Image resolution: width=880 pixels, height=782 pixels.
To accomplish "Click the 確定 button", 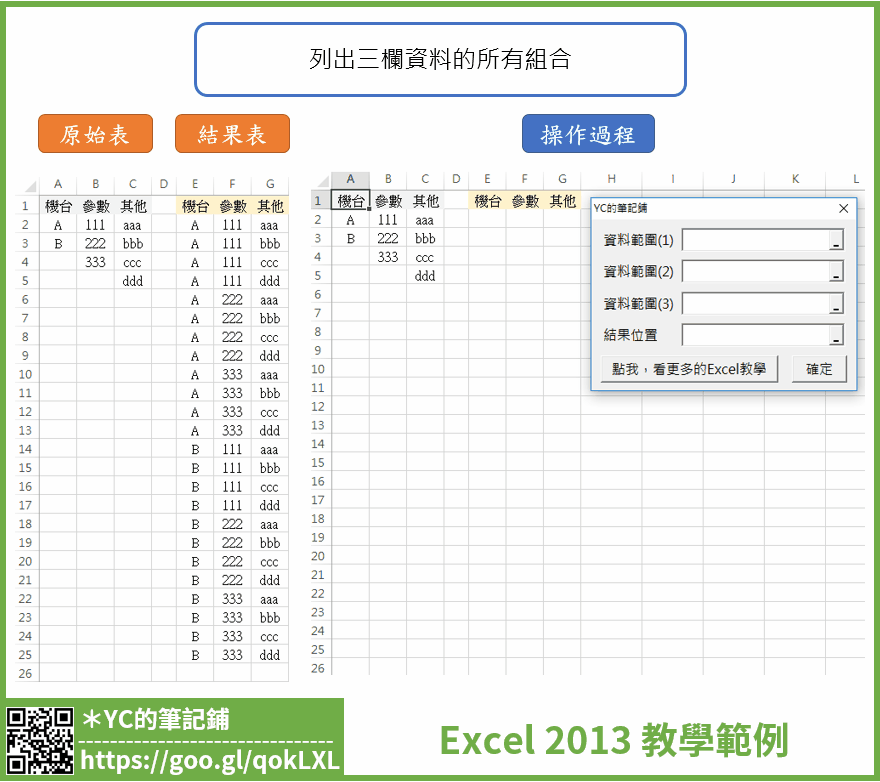I will coord(819,369).
